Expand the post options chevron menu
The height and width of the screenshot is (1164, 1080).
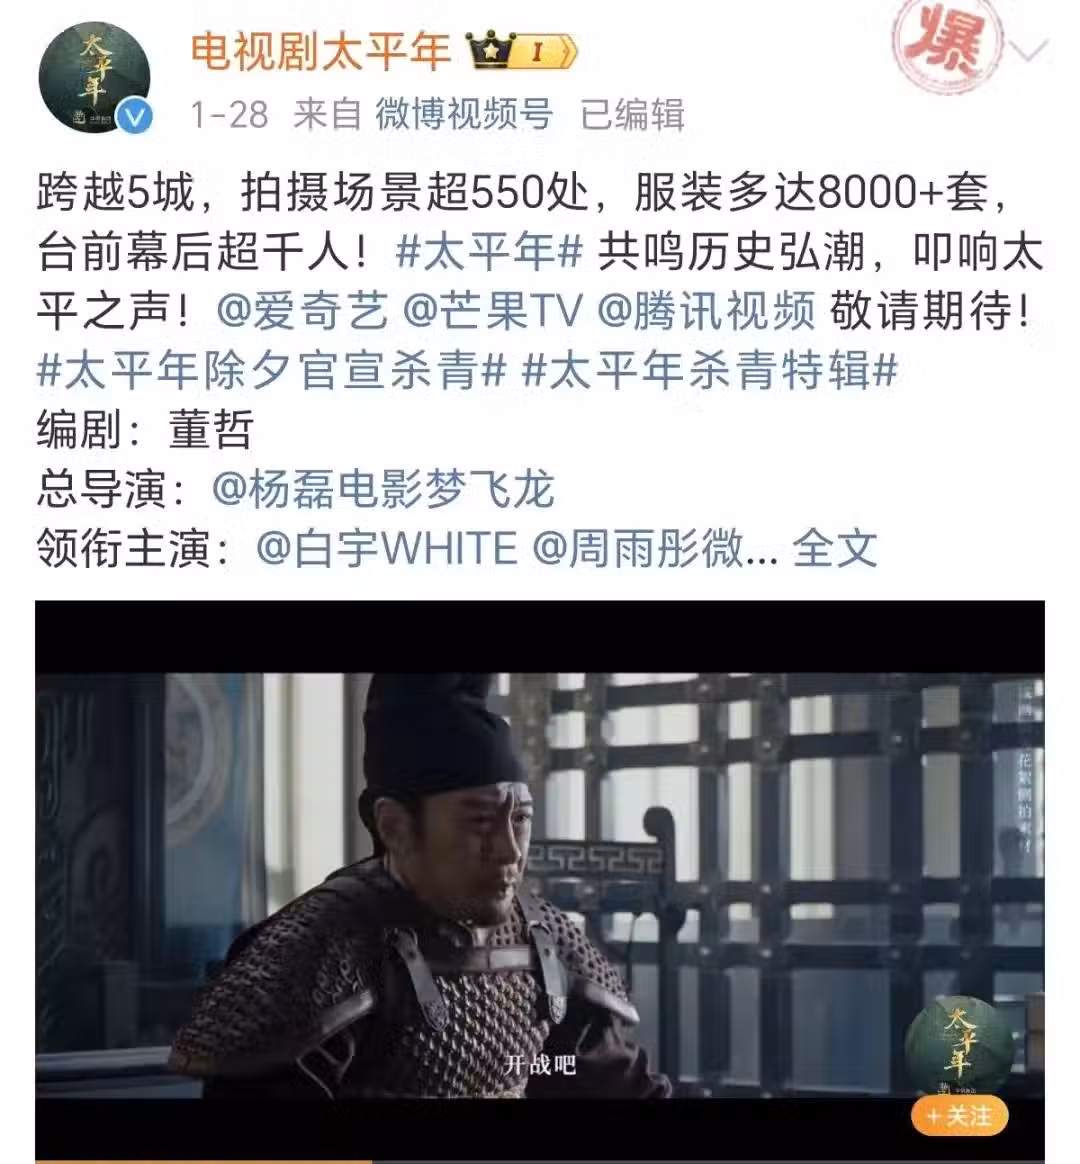1028,50
